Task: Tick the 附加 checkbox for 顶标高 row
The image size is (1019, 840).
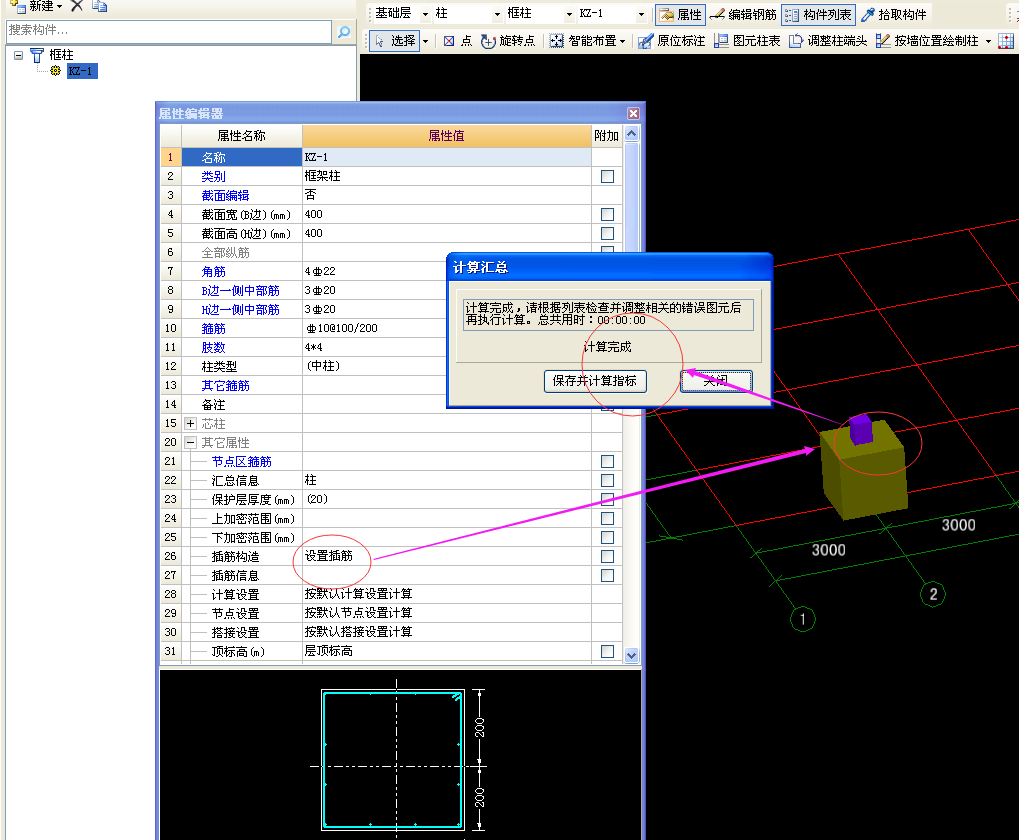Action: tap(607, 652)
